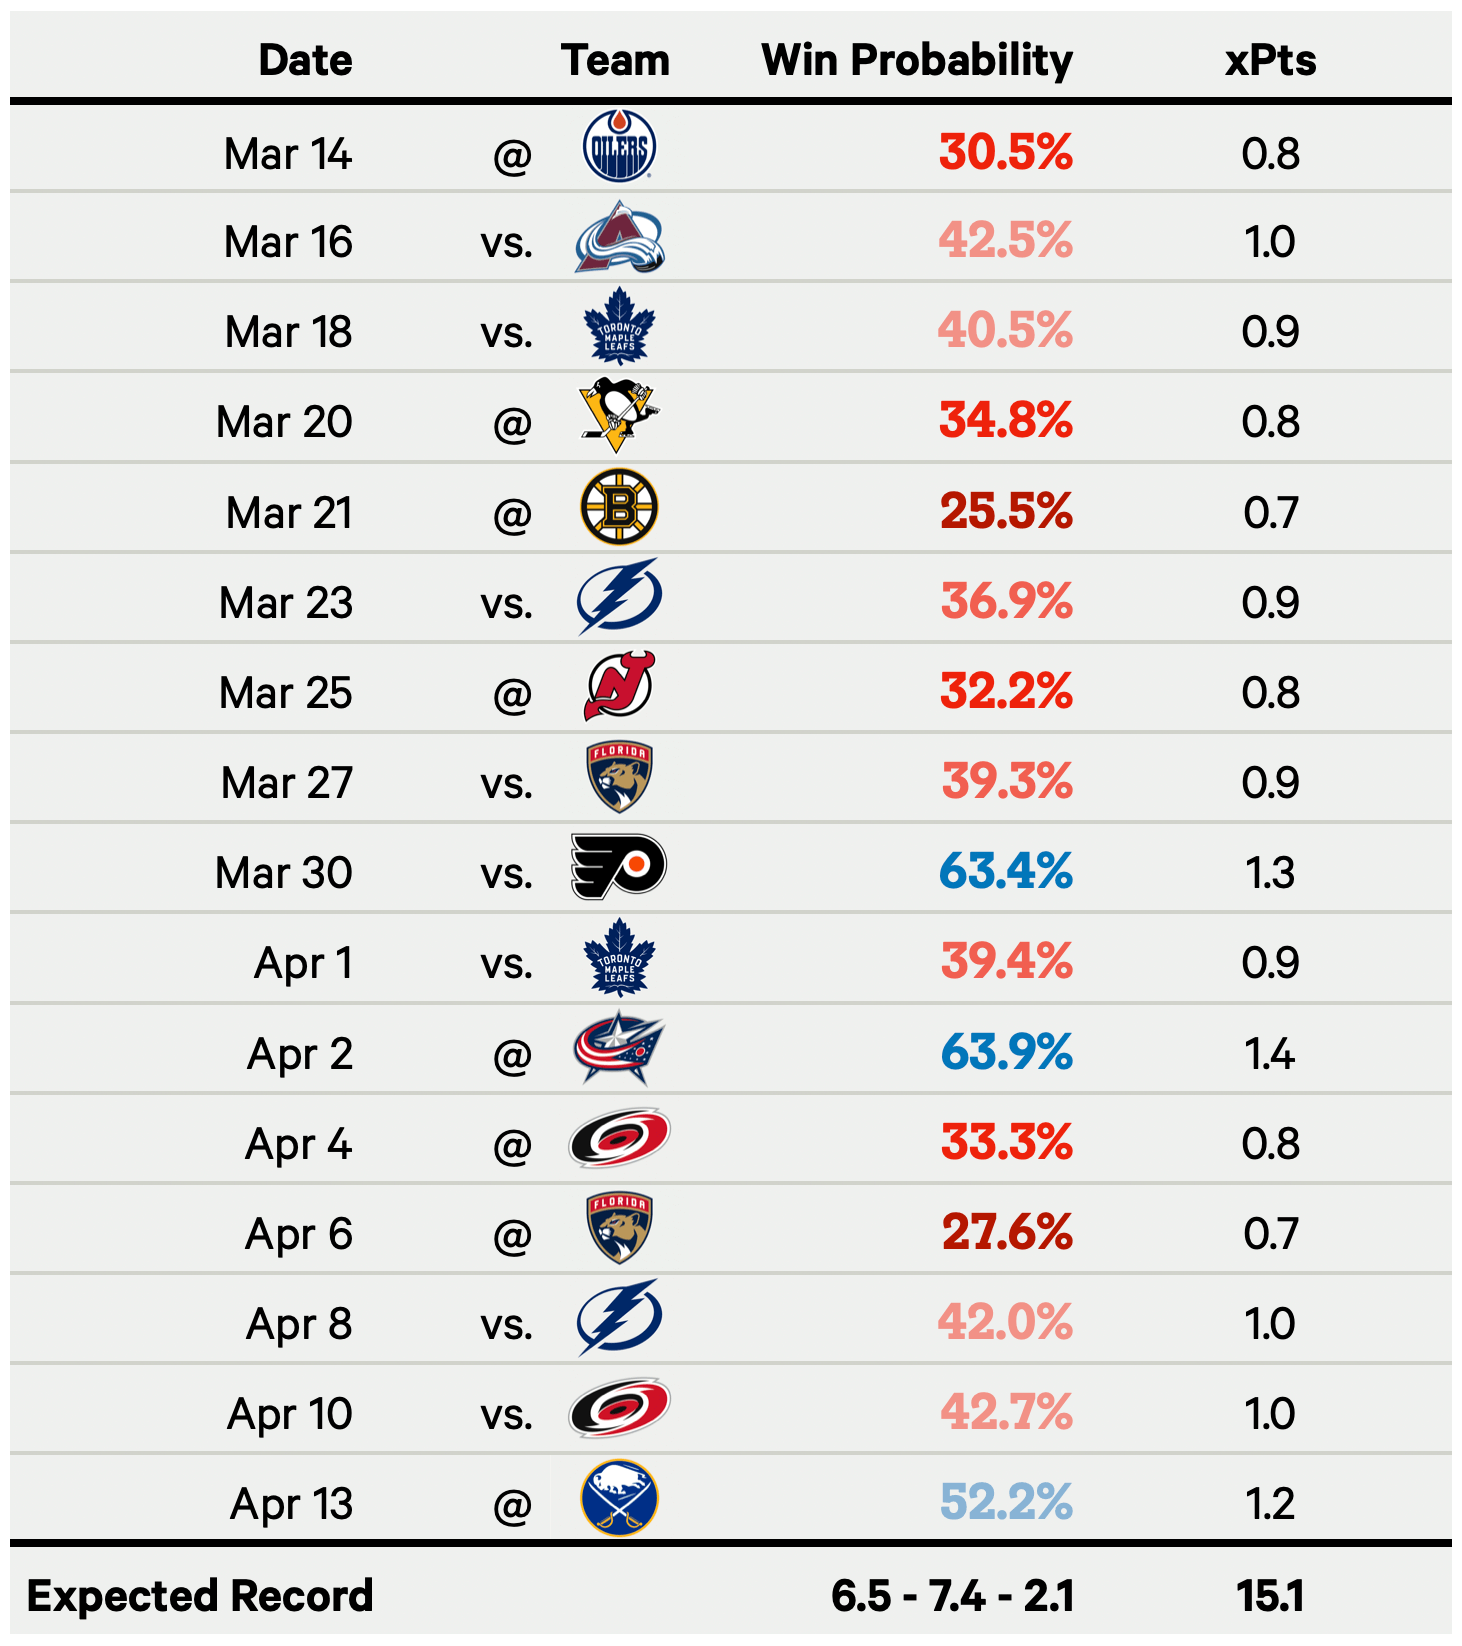Image resolution: width=1462 pixels, height=1646 pixels.
Task: Click the Buffalo Sabres logo
Action: pos(619,1498)
